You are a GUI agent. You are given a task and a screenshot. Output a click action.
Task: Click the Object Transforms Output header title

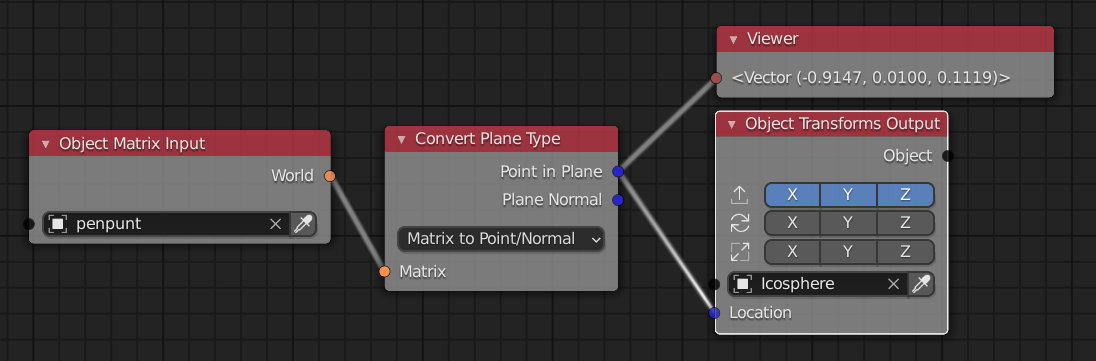click(x=842, y=125)
